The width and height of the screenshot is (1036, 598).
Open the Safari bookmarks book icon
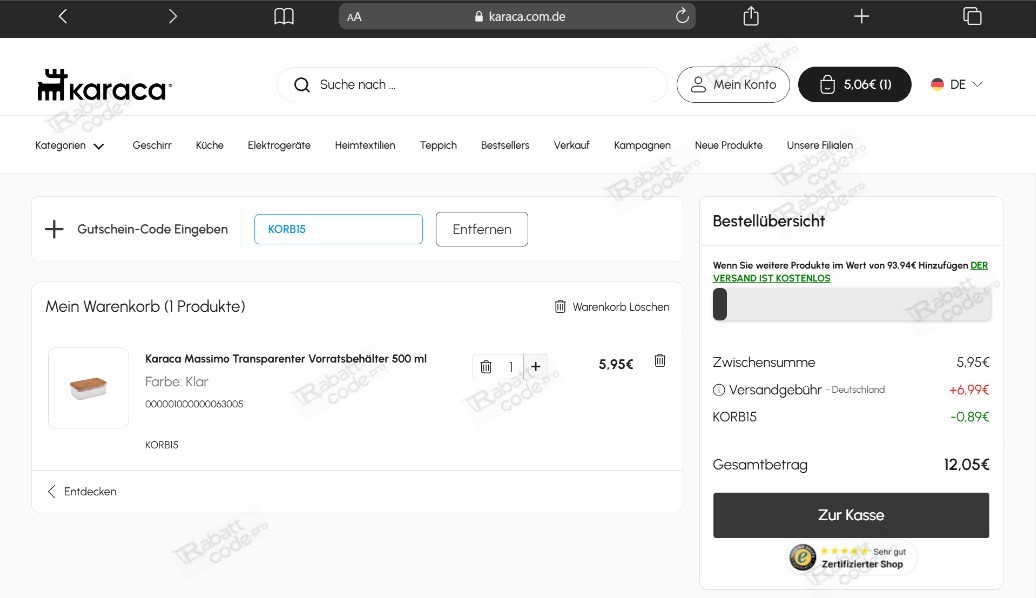[284, 17]
